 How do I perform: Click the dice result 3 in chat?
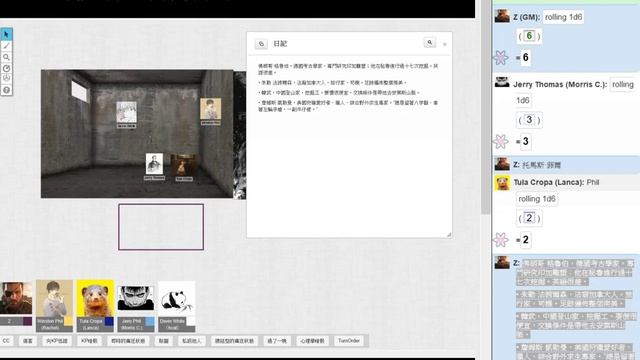click(x=529, y=120)
